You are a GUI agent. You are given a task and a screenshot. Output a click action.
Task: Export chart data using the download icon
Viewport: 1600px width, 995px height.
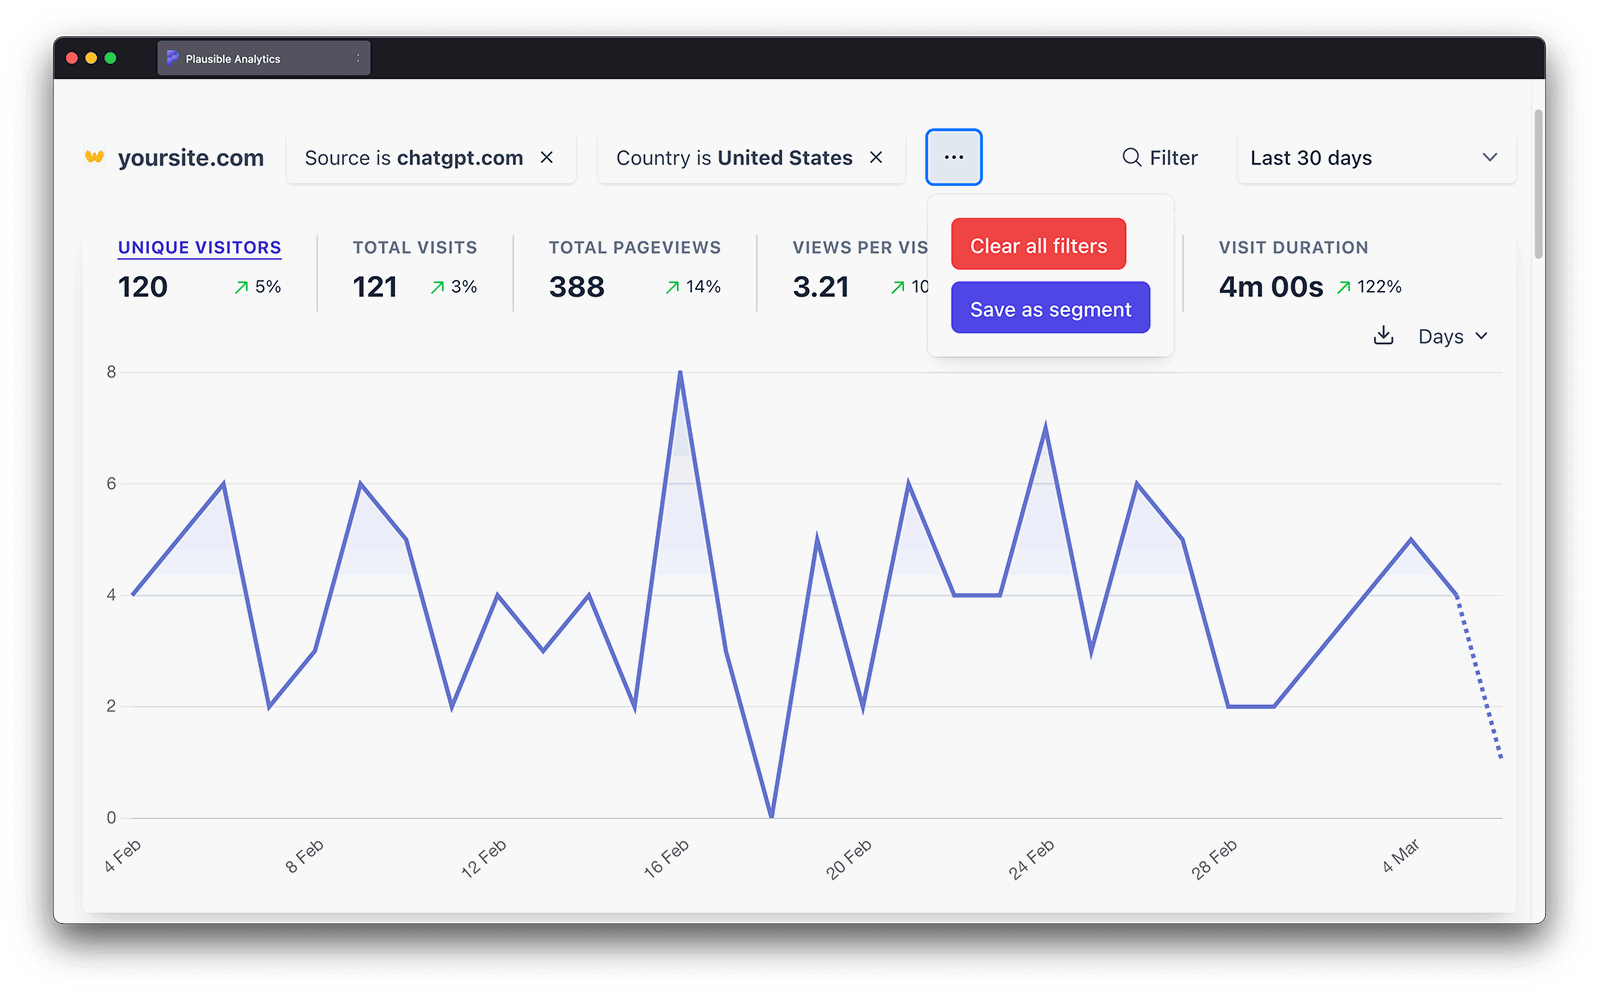click(1384, 336)
